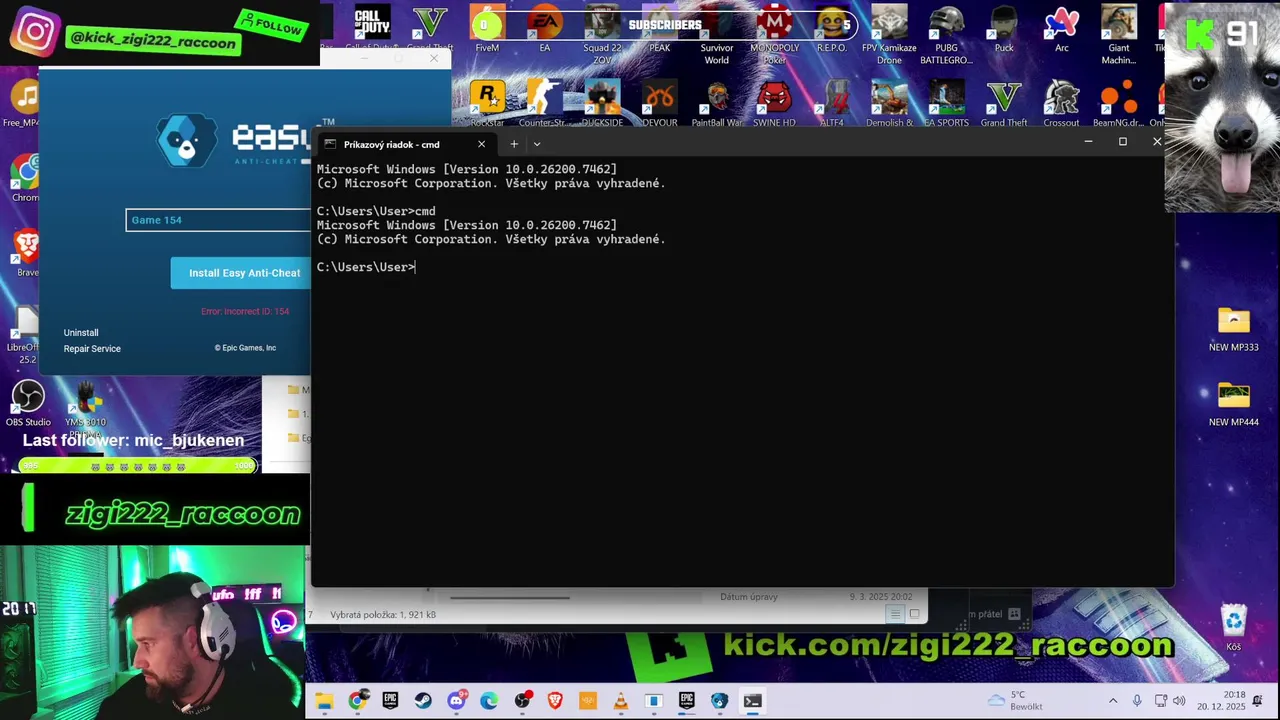1280x720 pixels.
Task: Select the Counter-Strike desktop shortcut
Action: pyautogui.click(x=544, y=103)
